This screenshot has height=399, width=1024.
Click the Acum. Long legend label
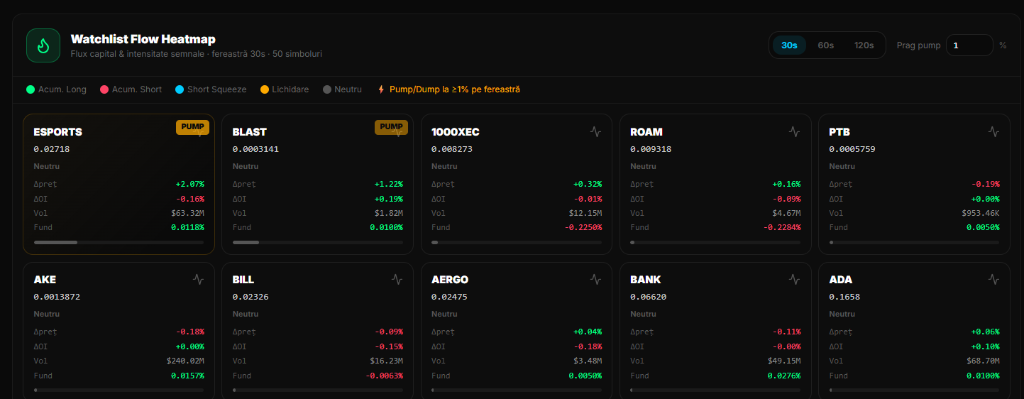point(62,89)
